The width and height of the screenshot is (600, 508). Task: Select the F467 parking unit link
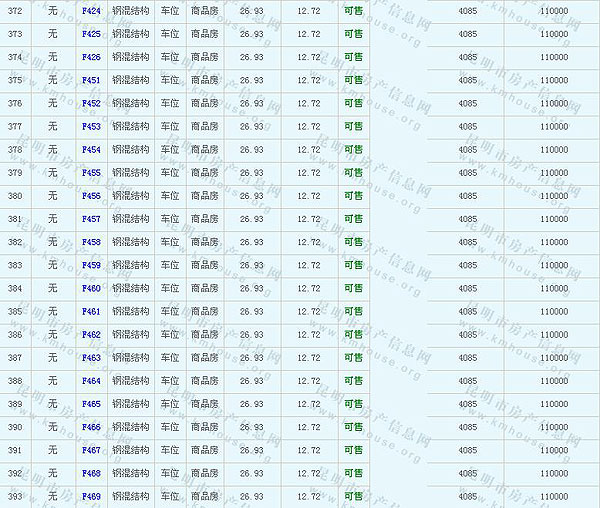(91, 450)
